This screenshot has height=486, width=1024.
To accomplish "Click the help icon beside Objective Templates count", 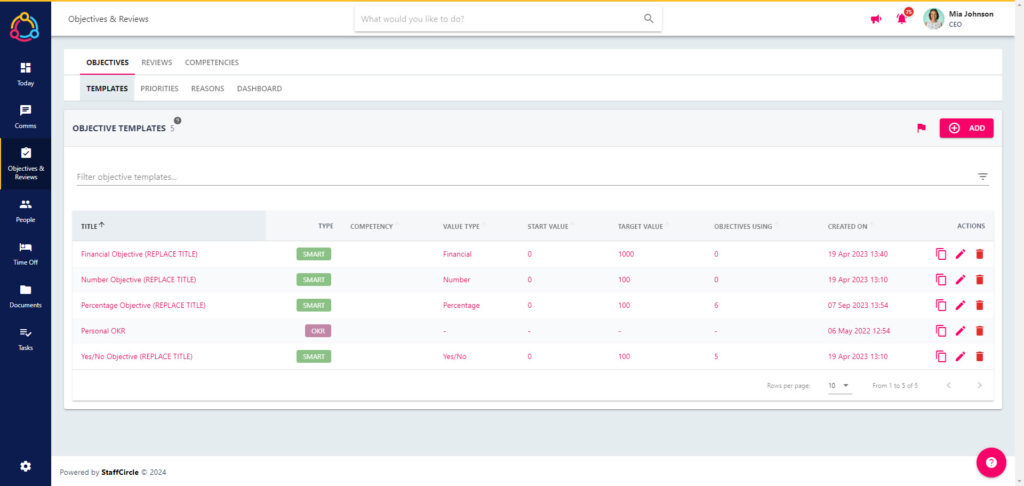I will pos(178,120).
